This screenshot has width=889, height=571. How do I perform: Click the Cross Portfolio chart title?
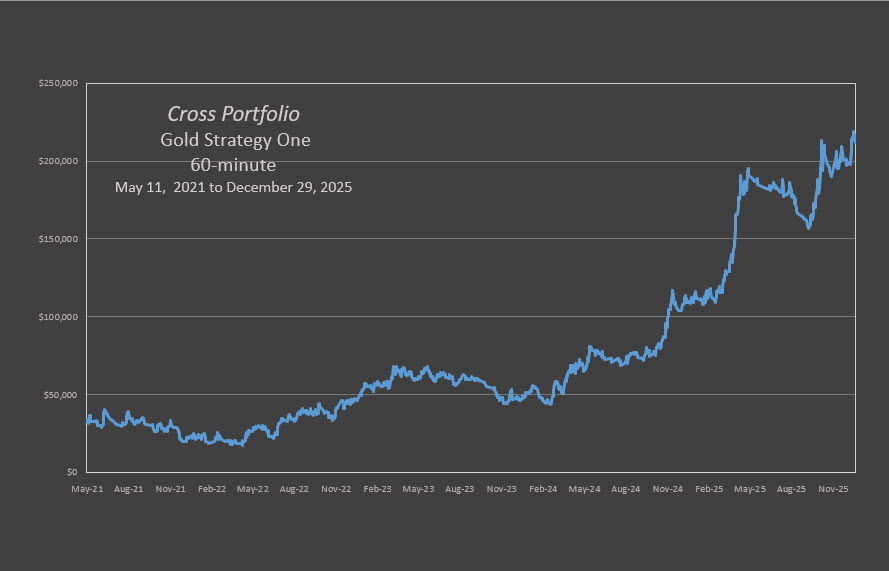pyautogui.click(x=235, y=115)
